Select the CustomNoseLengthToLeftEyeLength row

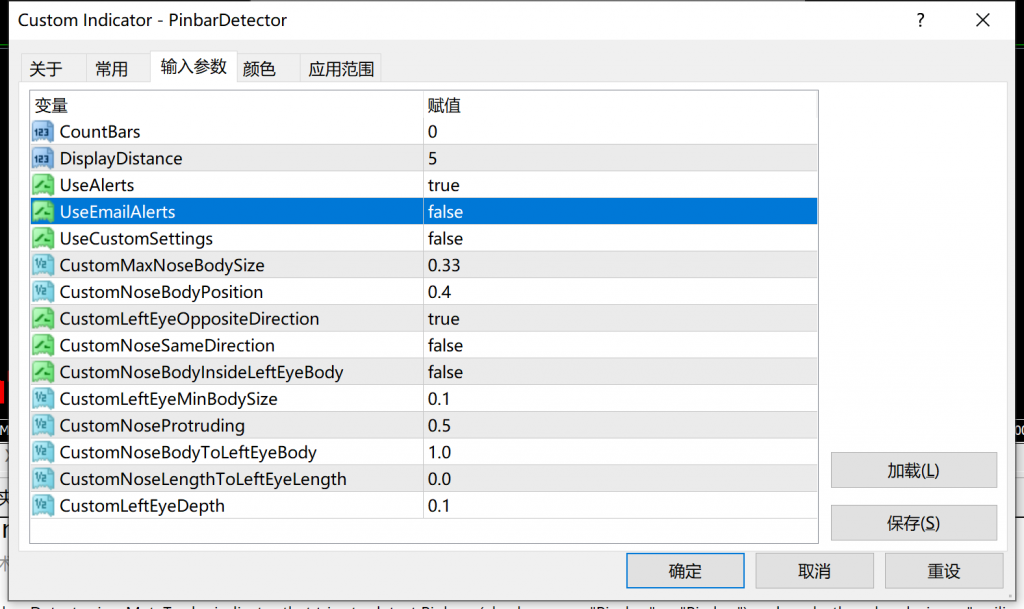[x=203, y=479]
